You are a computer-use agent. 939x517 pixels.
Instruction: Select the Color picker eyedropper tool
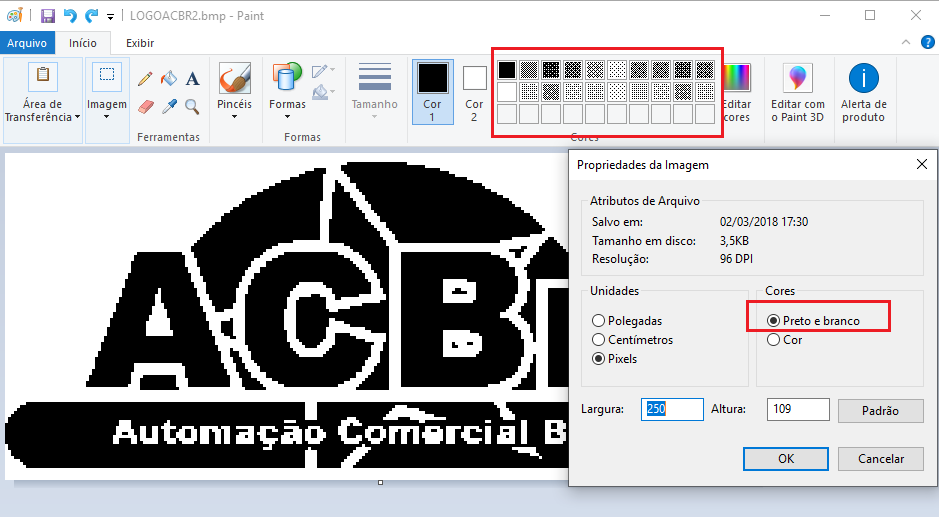click(169, 107)
